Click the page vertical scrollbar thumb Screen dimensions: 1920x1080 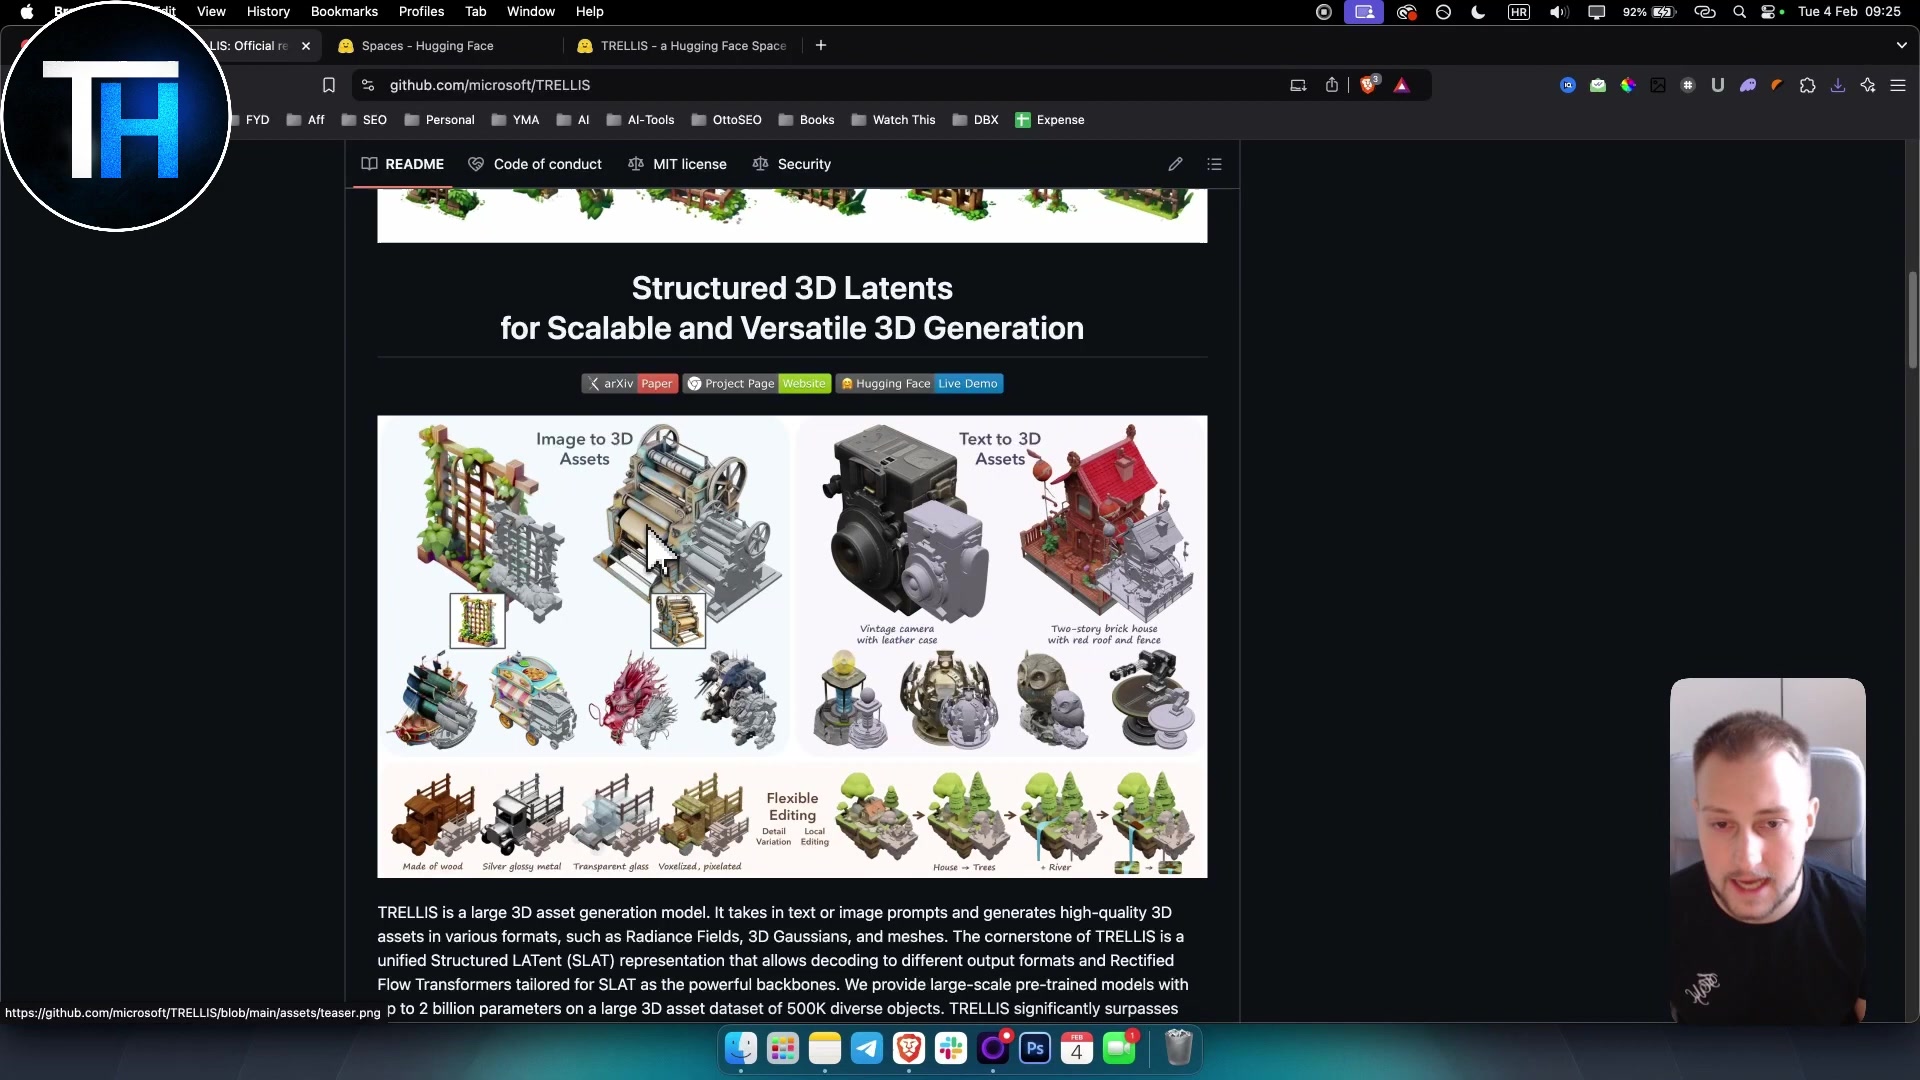pos(1912,320)
